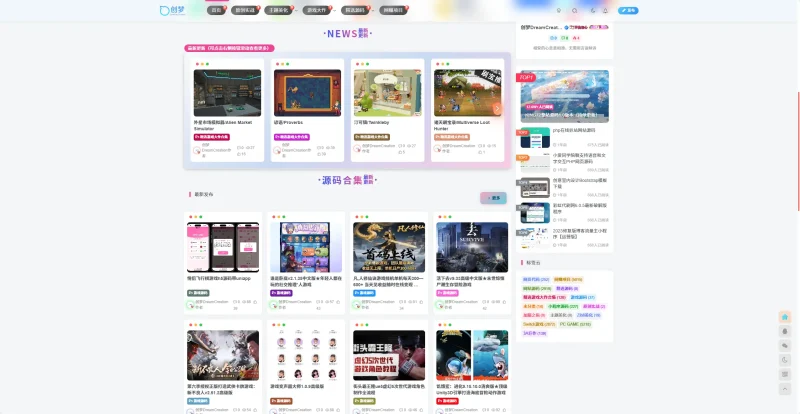Open the Alien Market Simulator thumbnail
Image resolution: width=800 pixels, height=414 pixels.
point(227,93)
